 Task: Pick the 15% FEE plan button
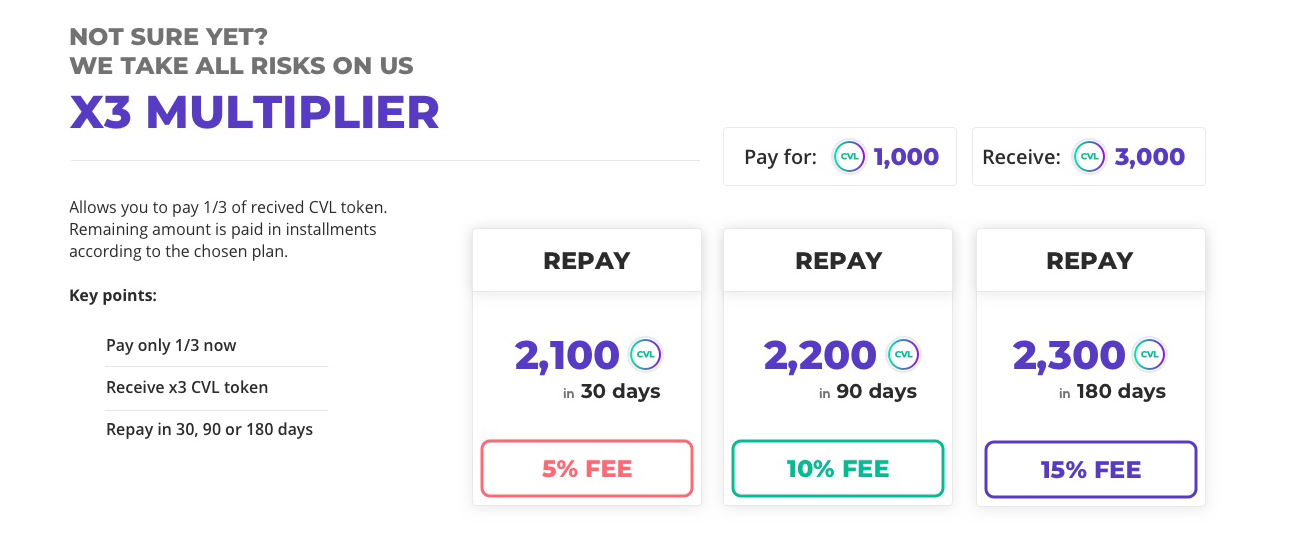tap(1091, 469)
